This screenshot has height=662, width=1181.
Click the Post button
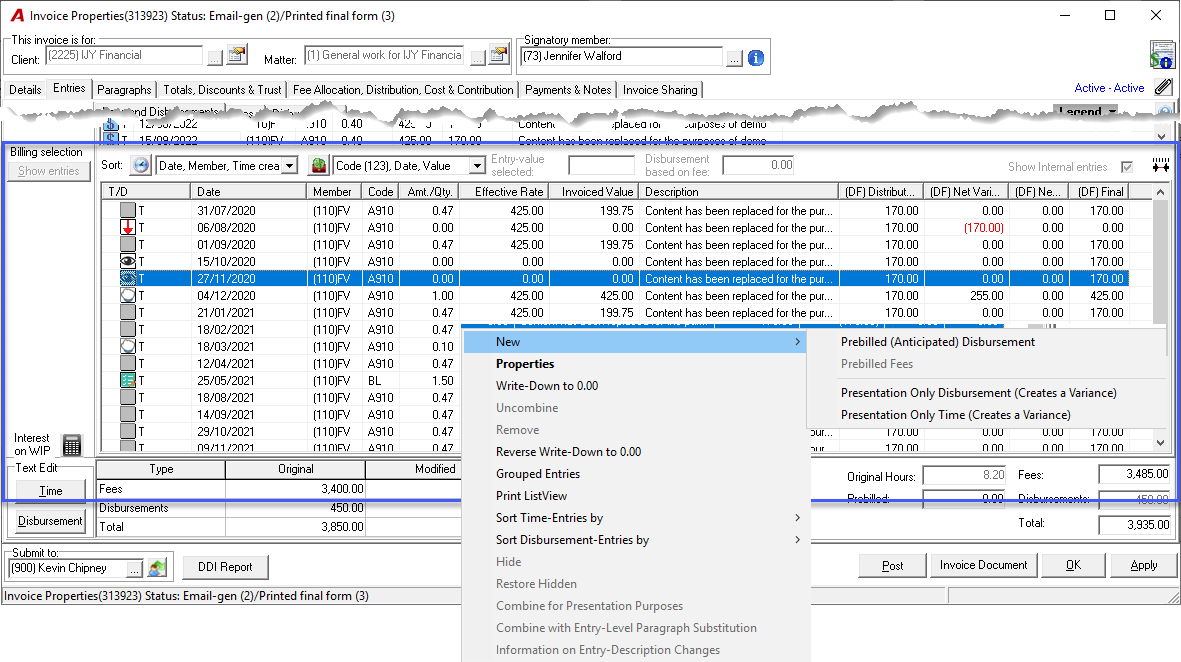click(893, 566)
